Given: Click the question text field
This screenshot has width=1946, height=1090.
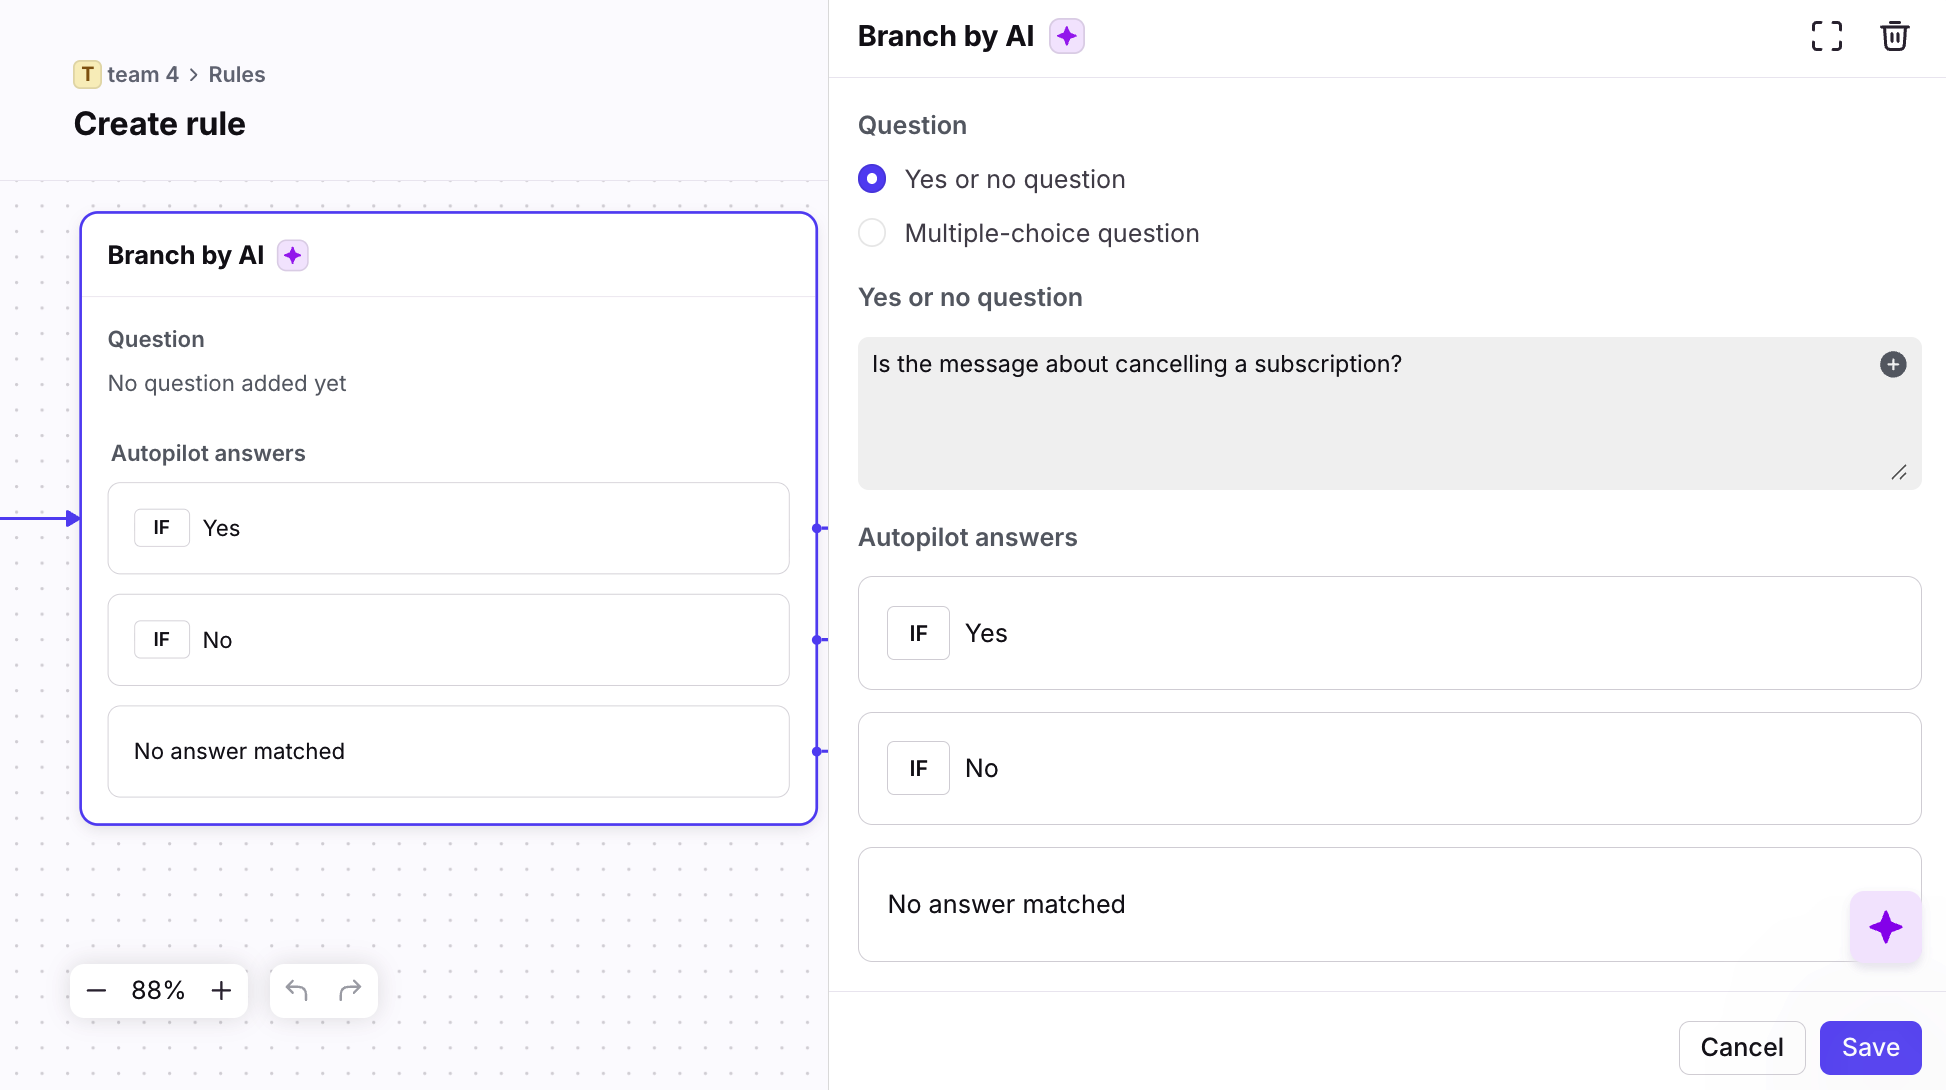Looking at the screenshot, I should (1370, 412).
